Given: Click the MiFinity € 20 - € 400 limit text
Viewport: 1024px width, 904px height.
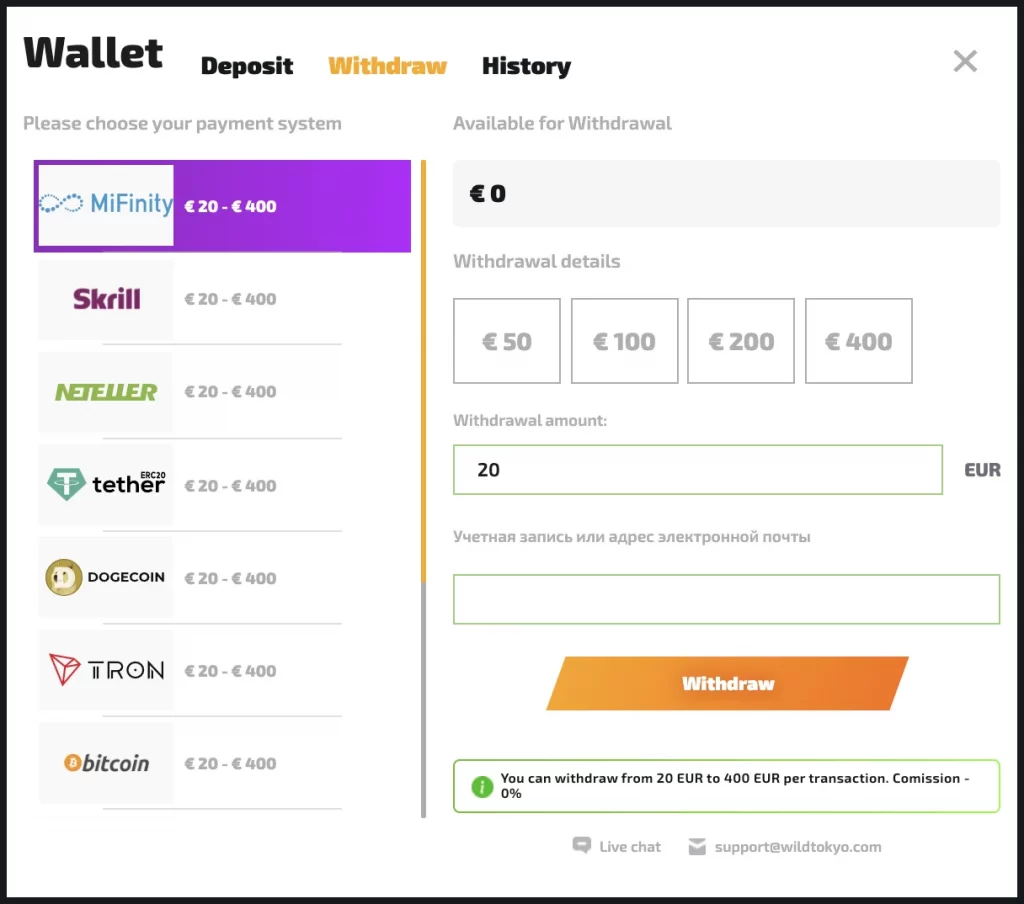Looking at the screenshot, I should point(231,206).
